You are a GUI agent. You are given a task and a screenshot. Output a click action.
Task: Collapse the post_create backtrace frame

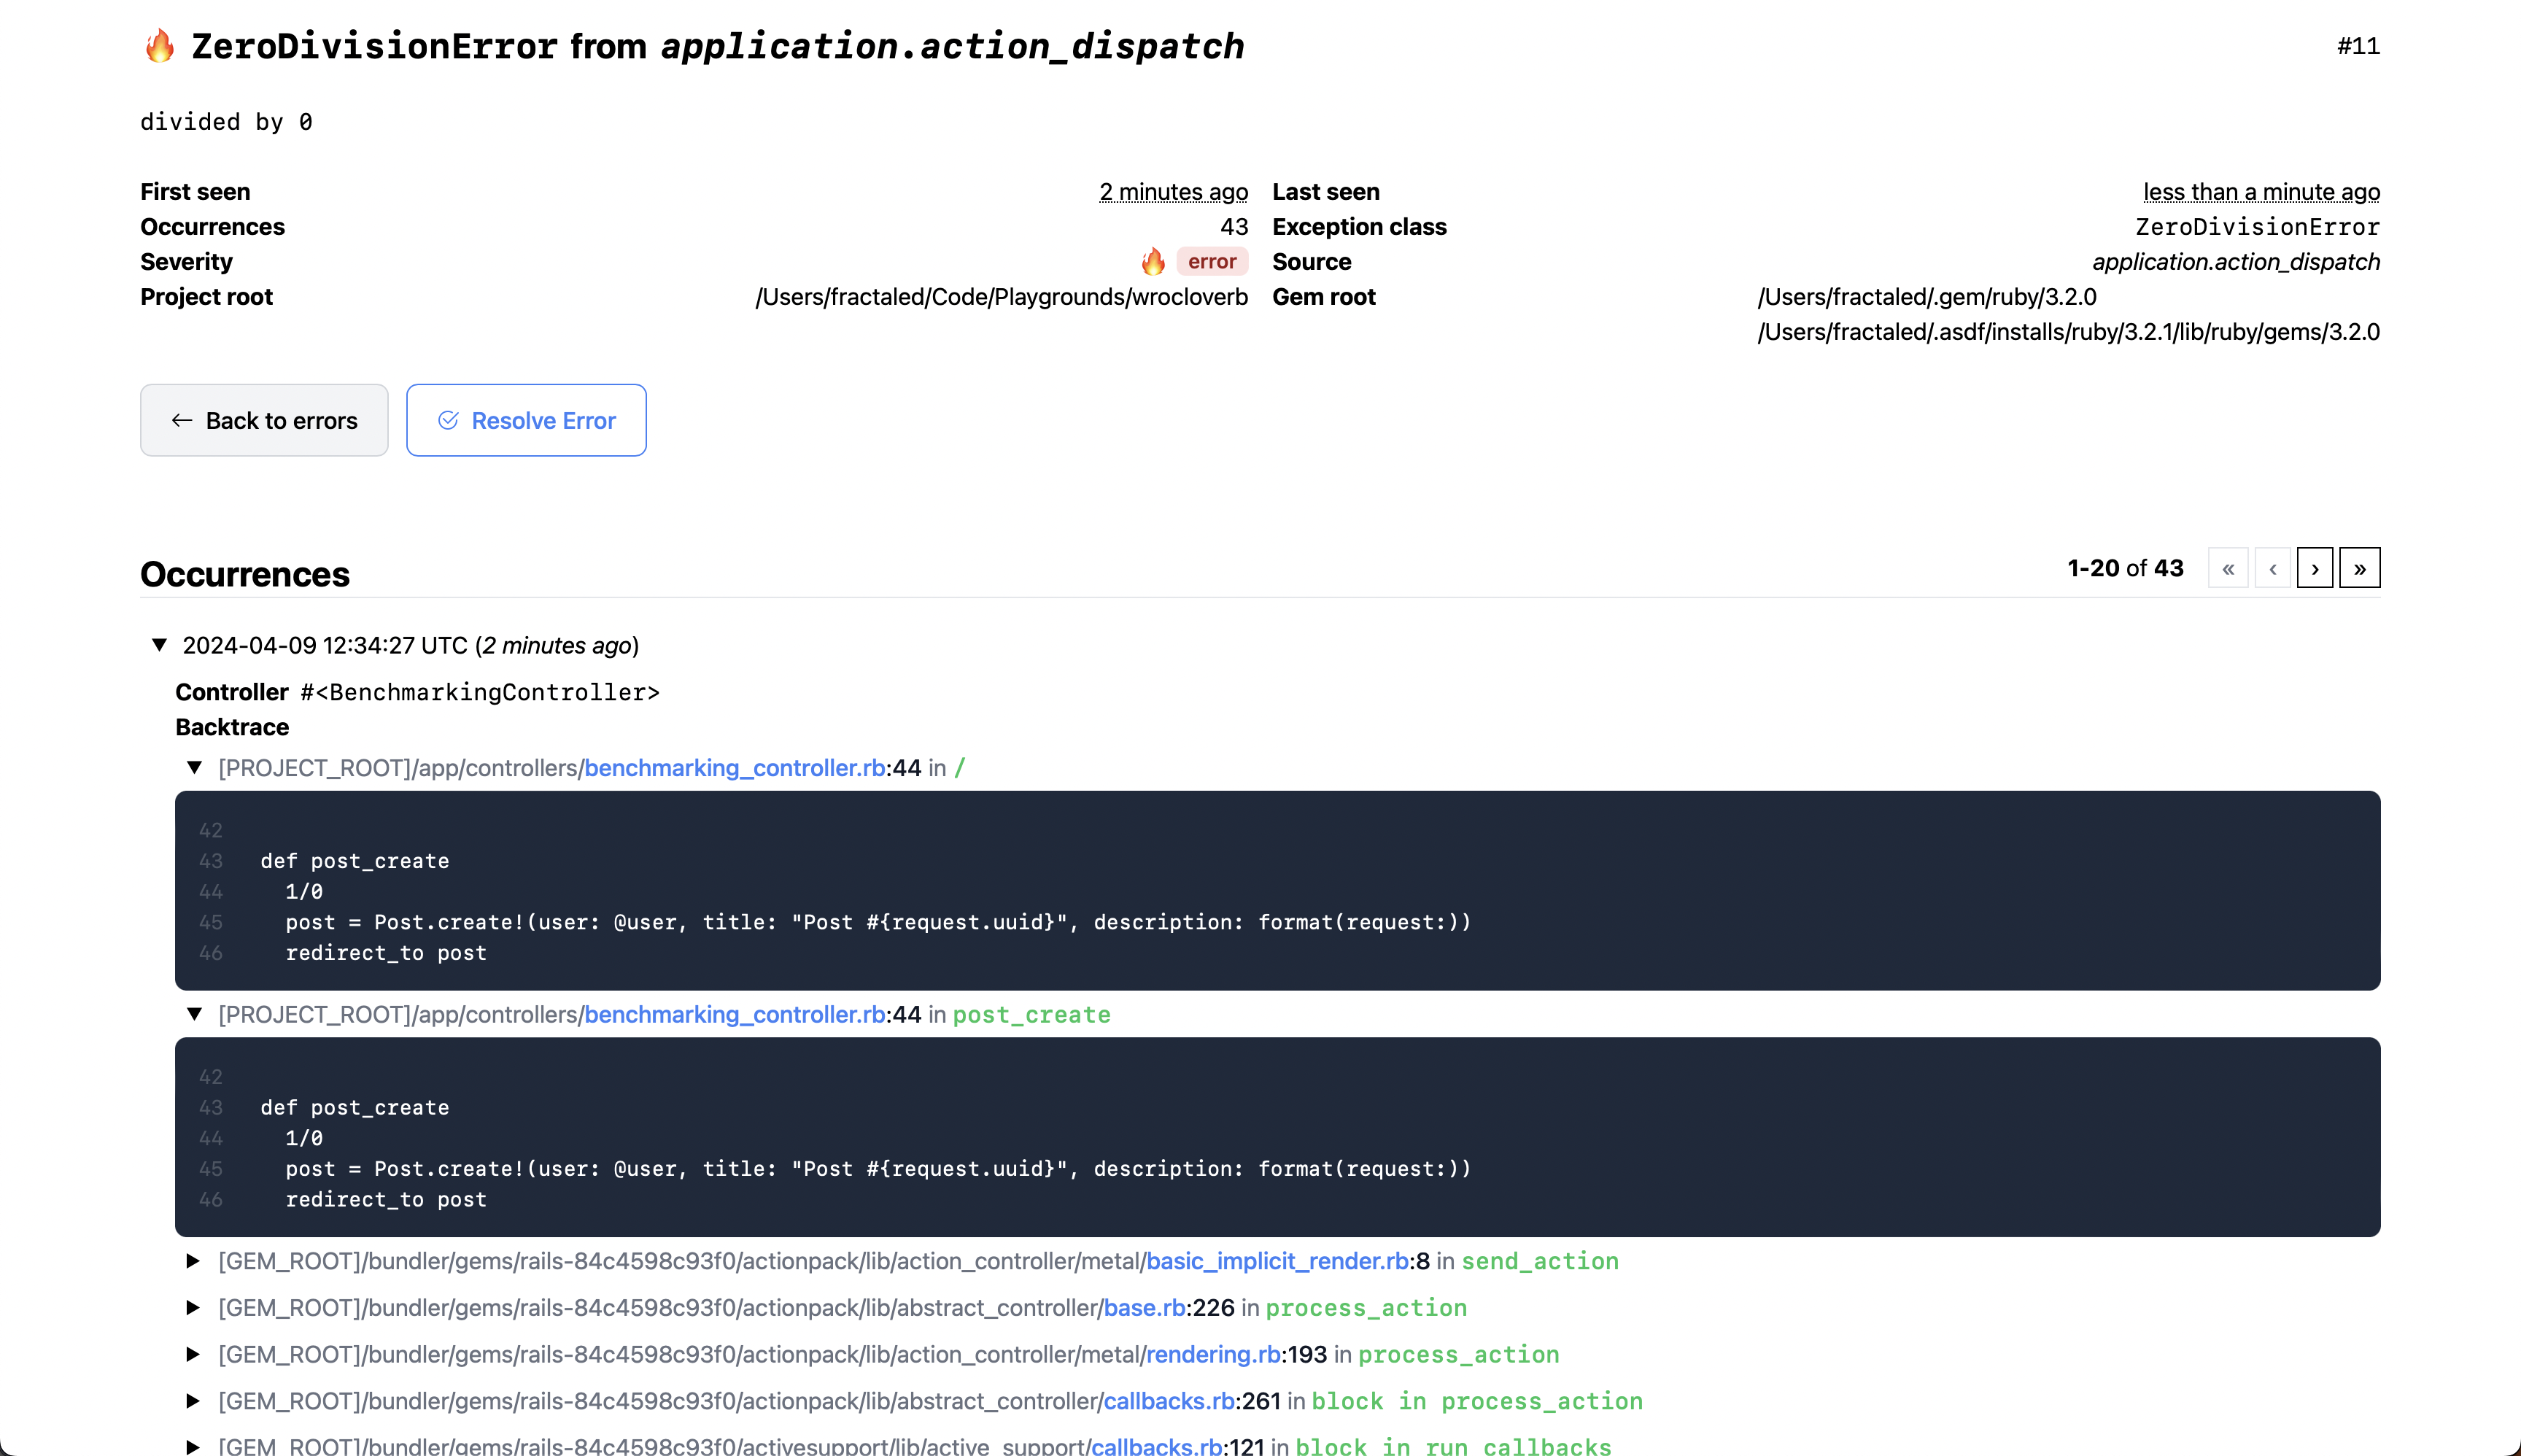pos(194,1014)
